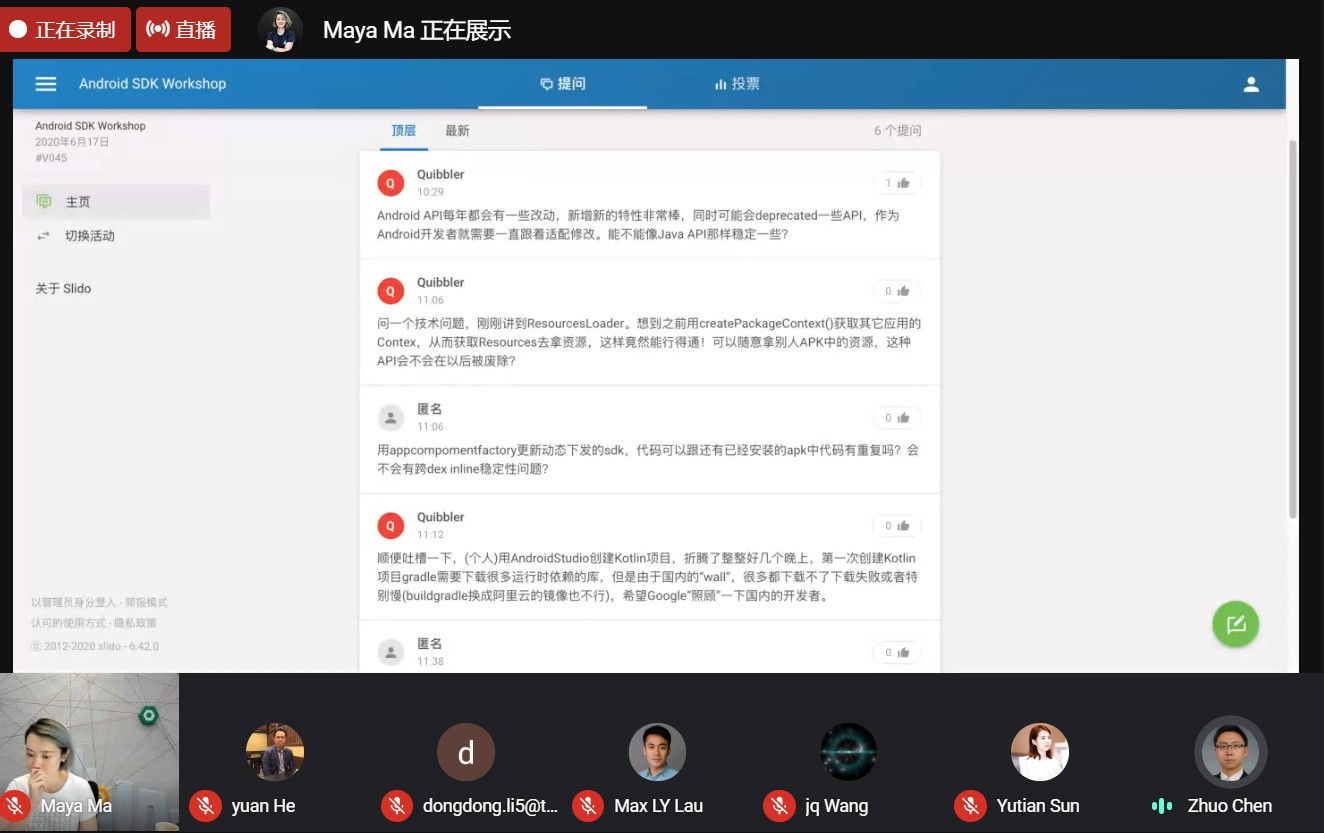Click the anonymous avatar on the 11:38 question
The image size is (1324, 833).
click(391, 653)
